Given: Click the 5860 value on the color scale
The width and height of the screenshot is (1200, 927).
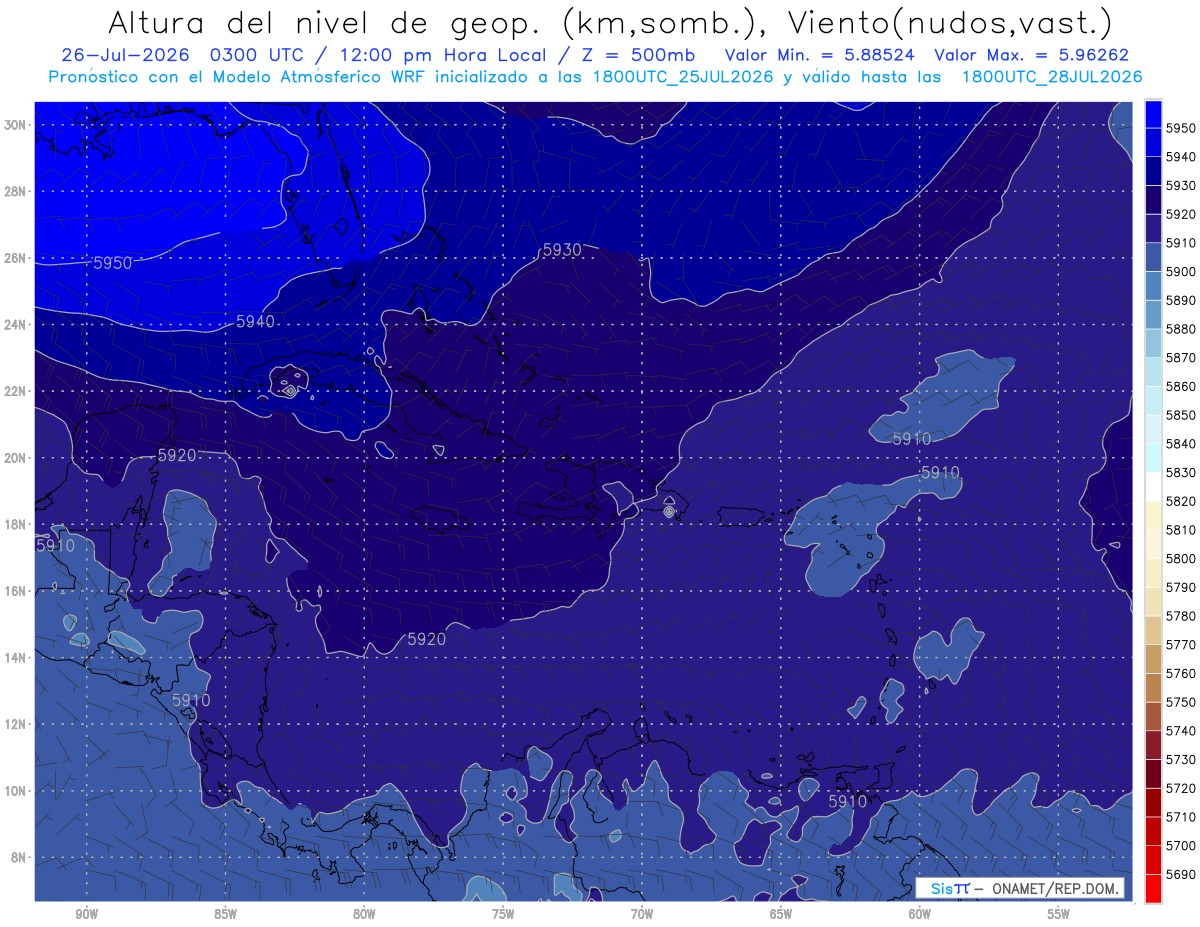Looking at the screenshot, I should [x=1181, y=386].
